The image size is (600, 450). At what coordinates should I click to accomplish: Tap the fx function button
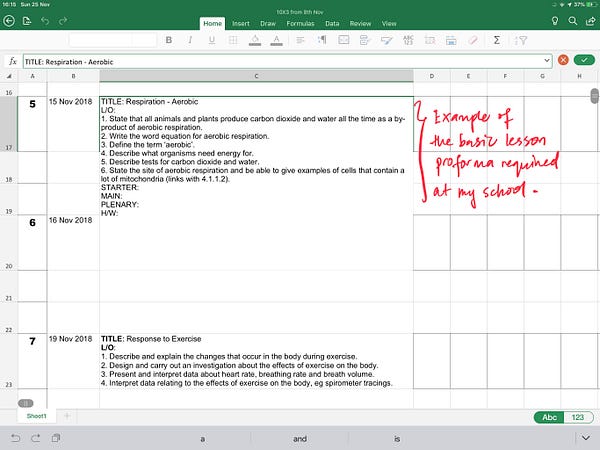pyautogui.click(x=13, y=61)
